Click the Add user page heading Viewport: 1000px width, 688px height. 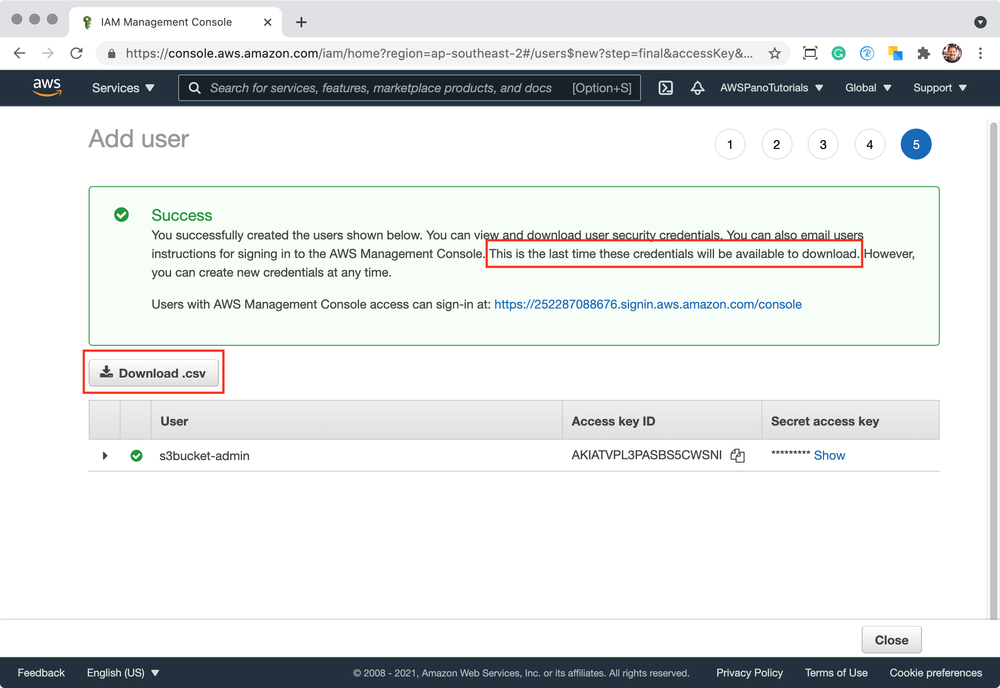coord(138,139)
